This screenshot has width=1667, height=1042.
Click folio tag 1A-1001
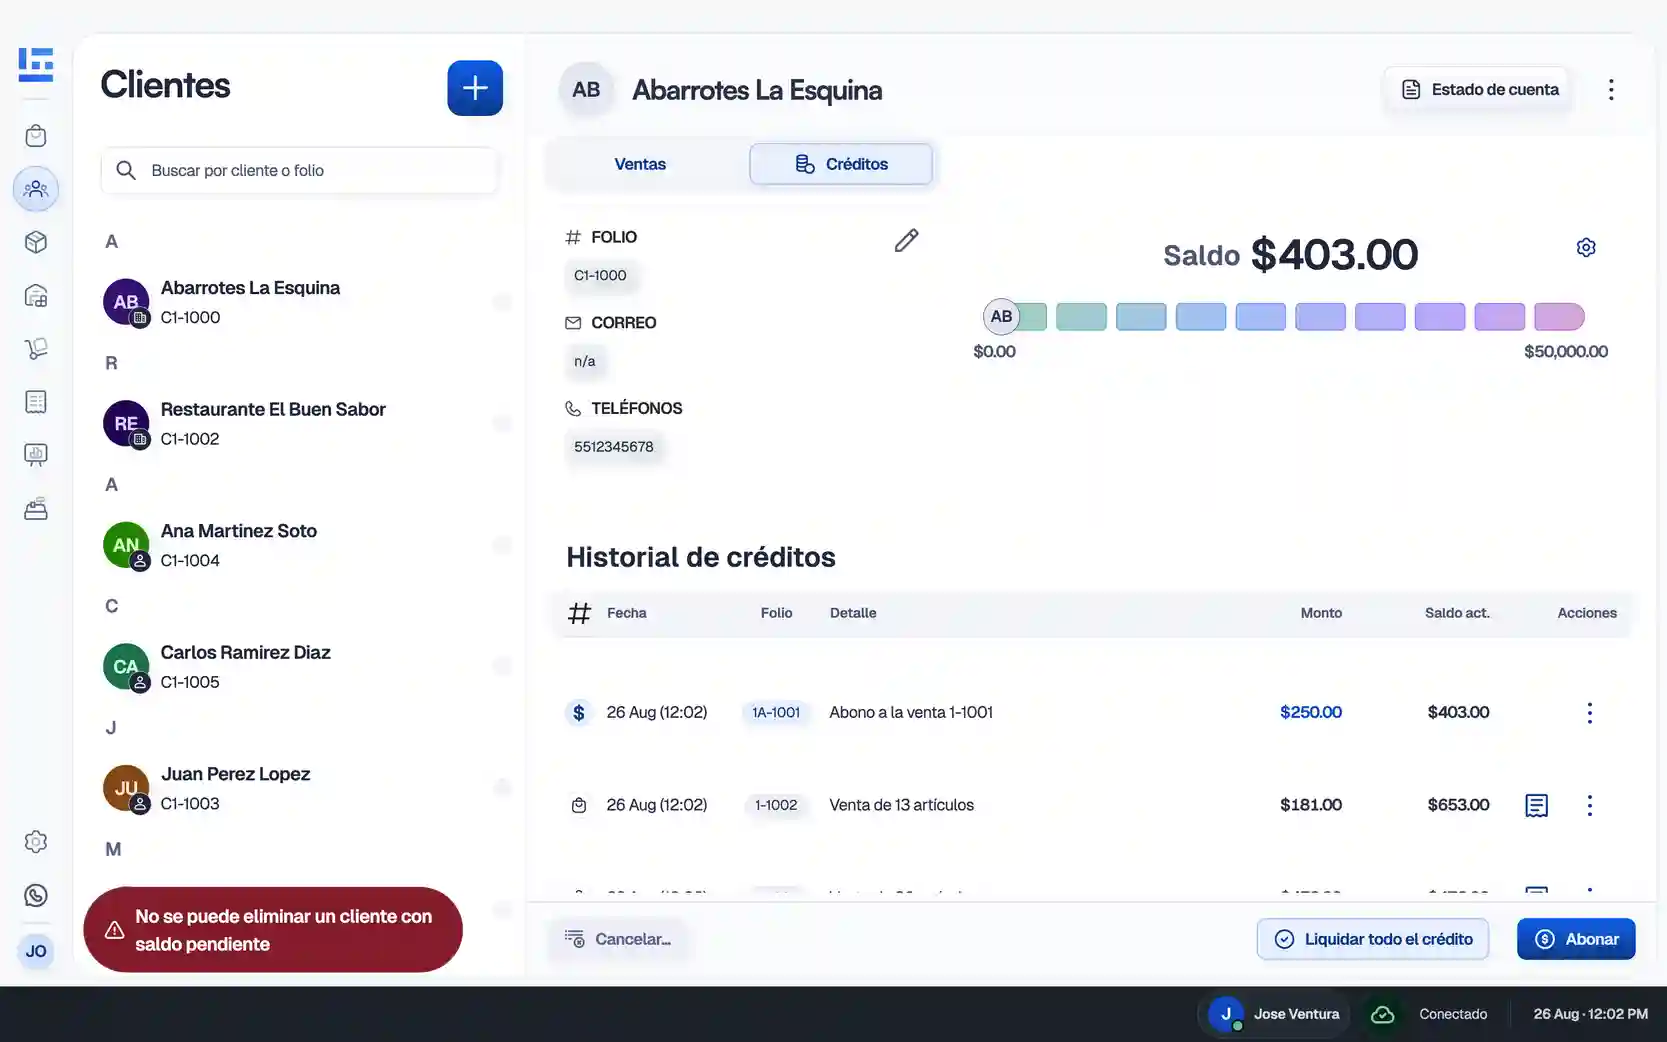click(x=776, y=713)
